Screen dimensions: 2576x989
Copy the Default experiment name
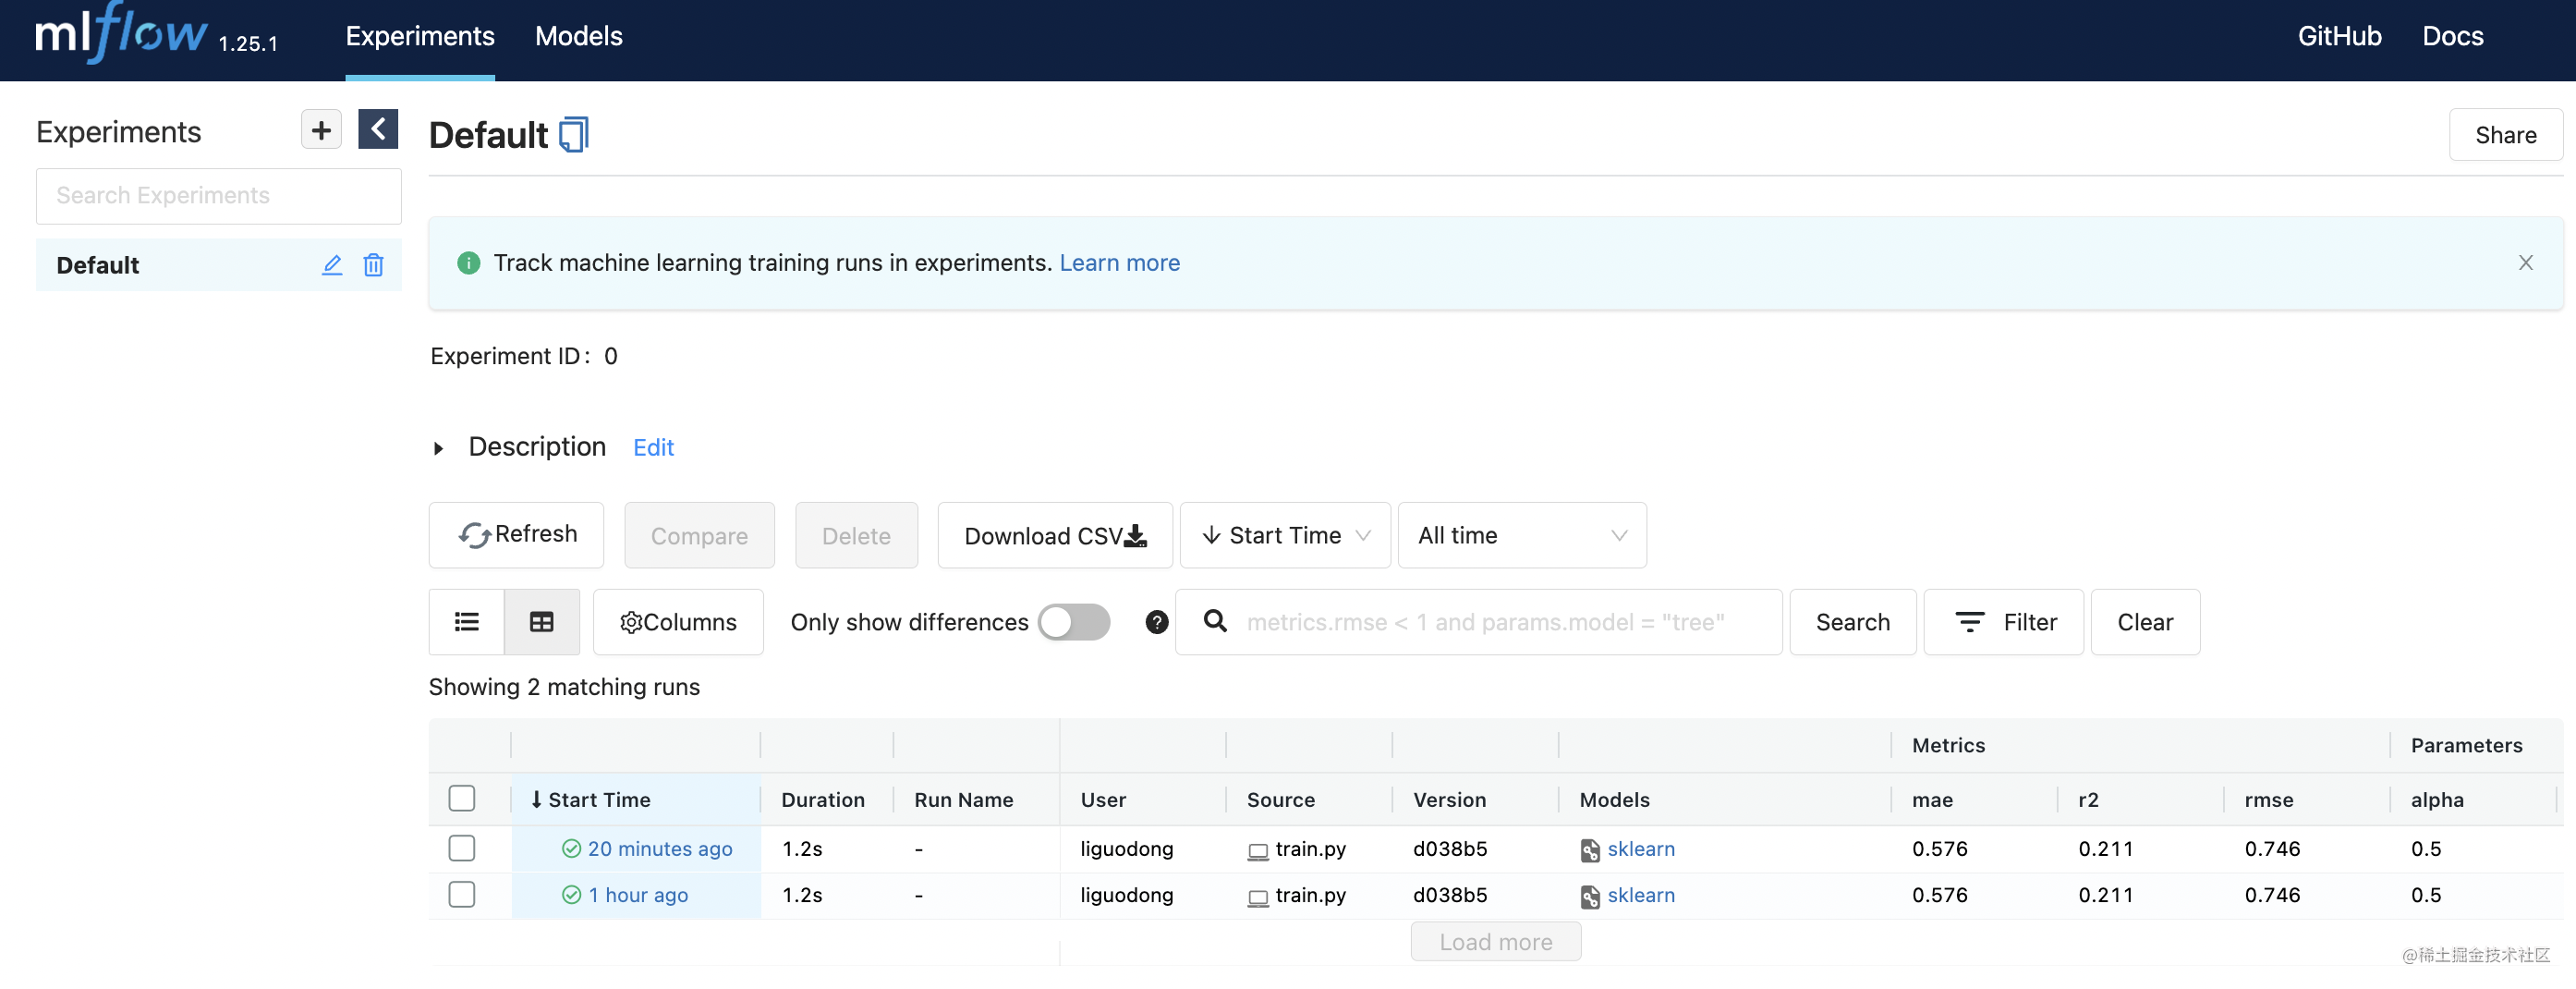click(572, 133)
